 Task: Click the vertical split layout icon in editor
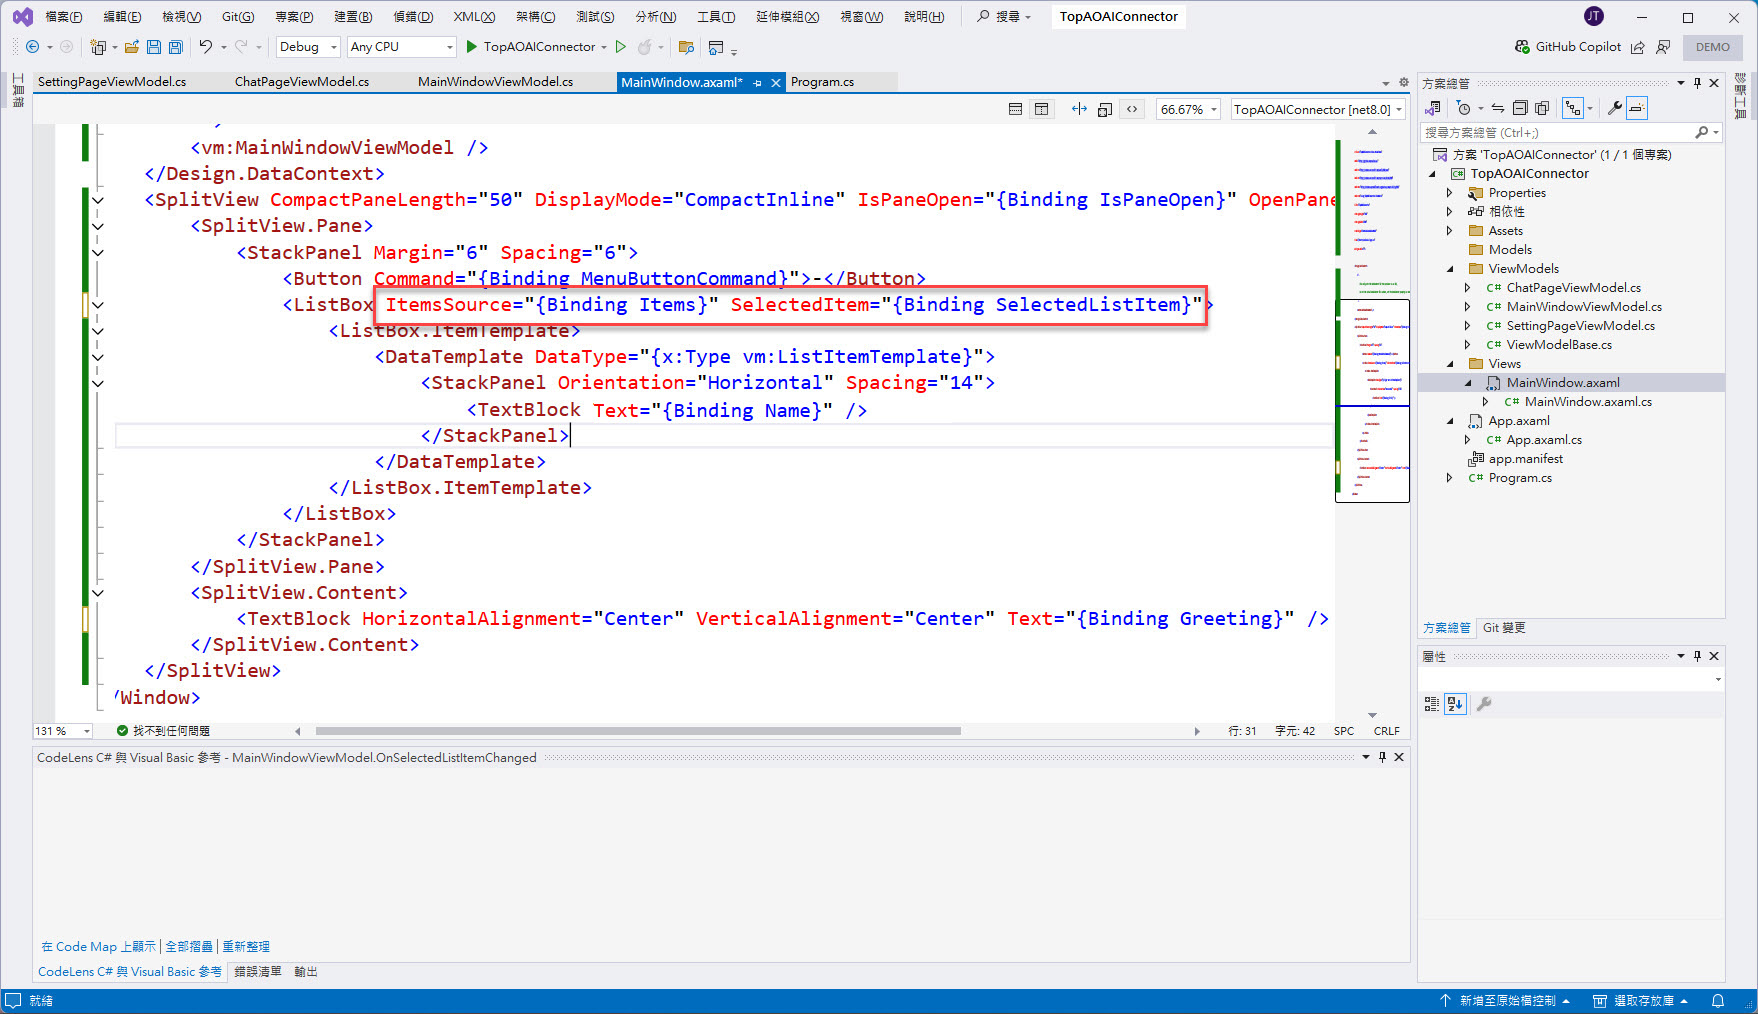coord(1042,109)
